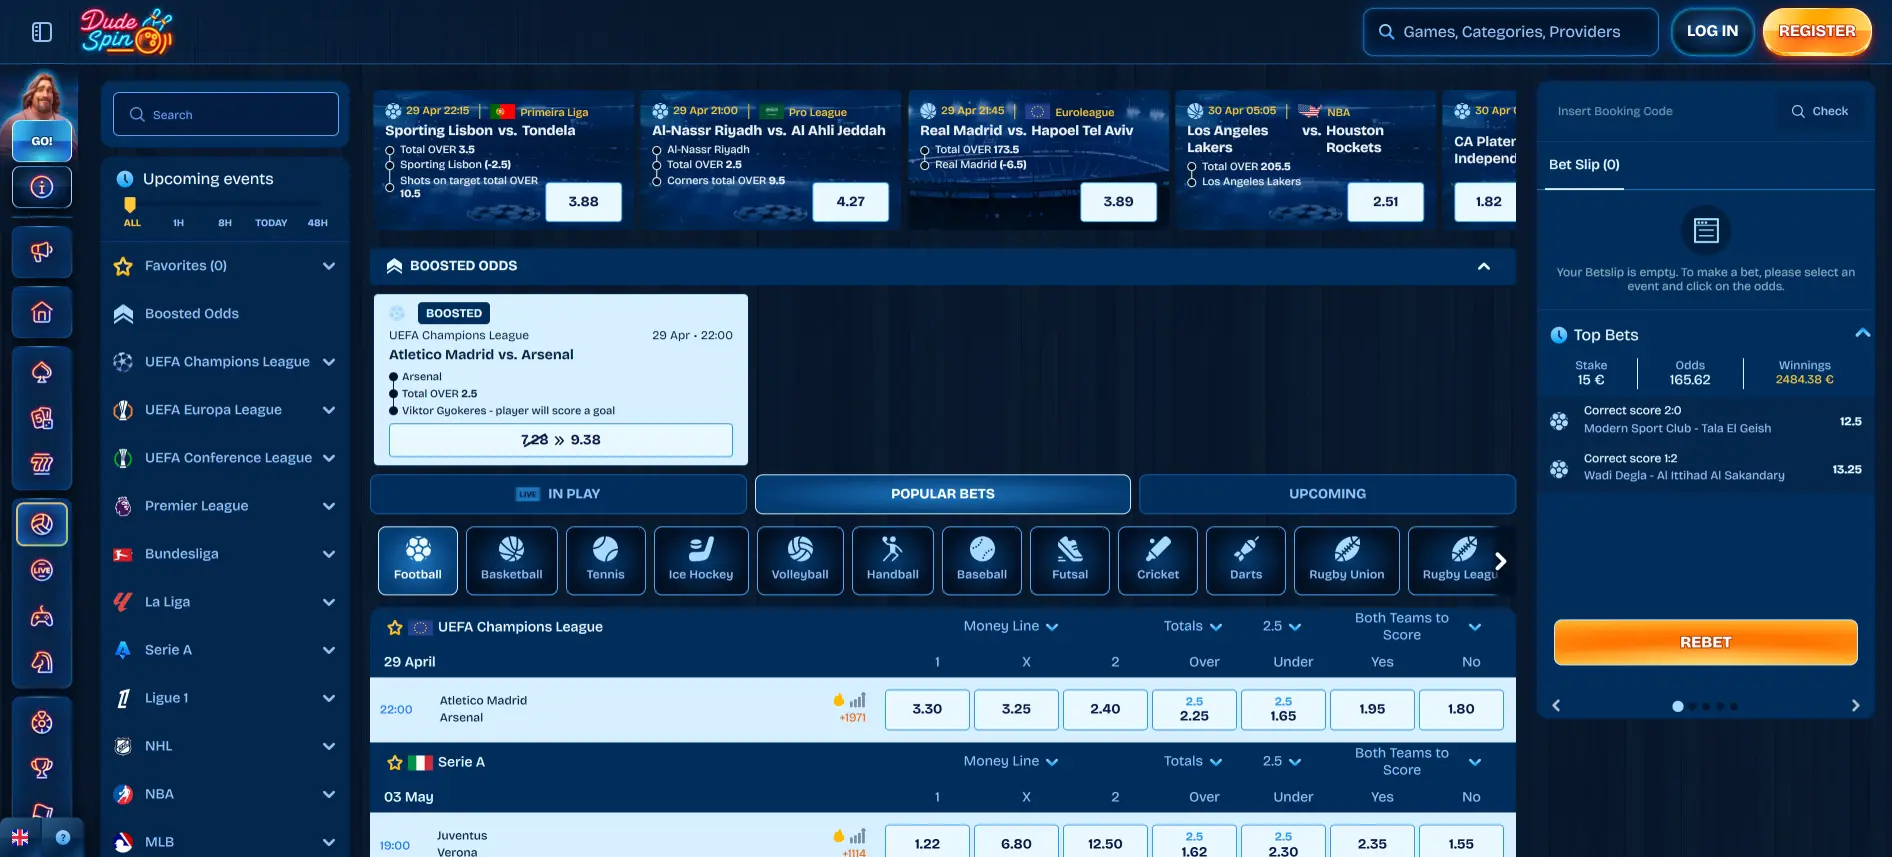Image resolution: width=1892 pixels, height=857 pixels.
Task: Click the Insert Booking Code field
Action: (x=1660, y=112)
